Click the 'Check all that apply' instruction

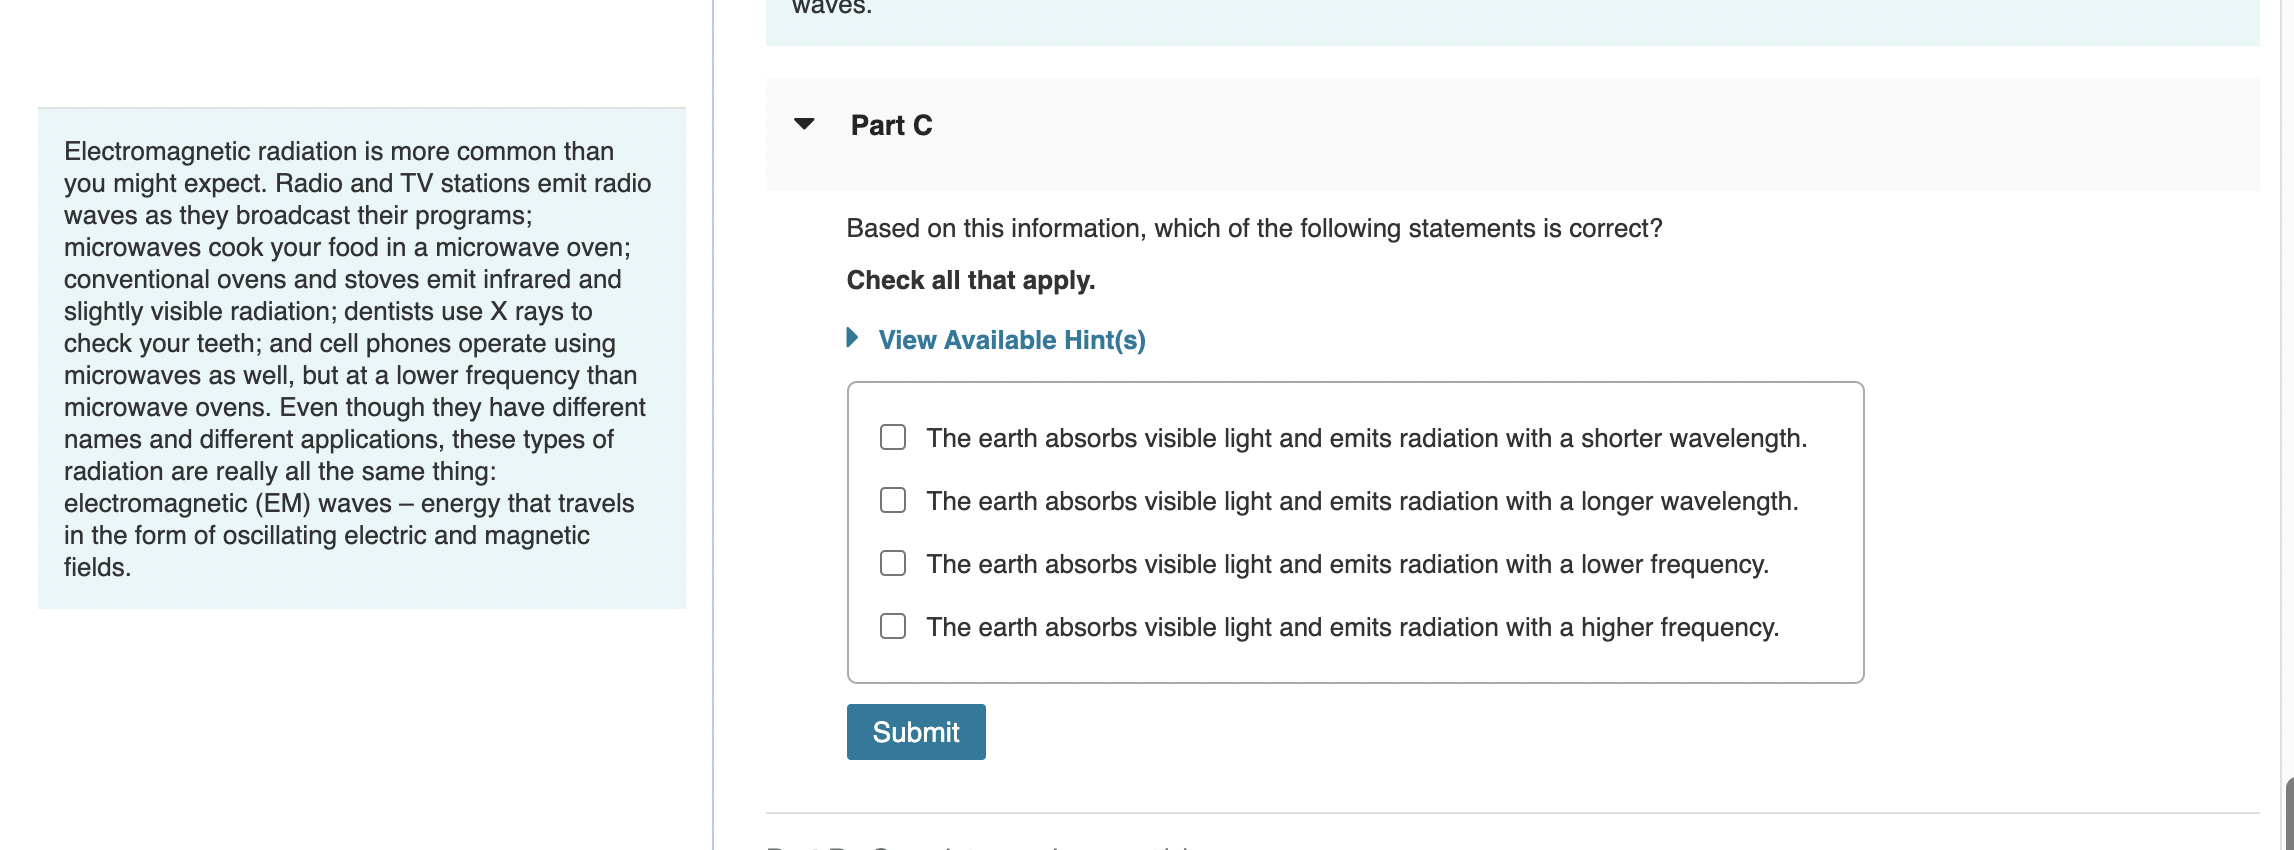[971, 280]
